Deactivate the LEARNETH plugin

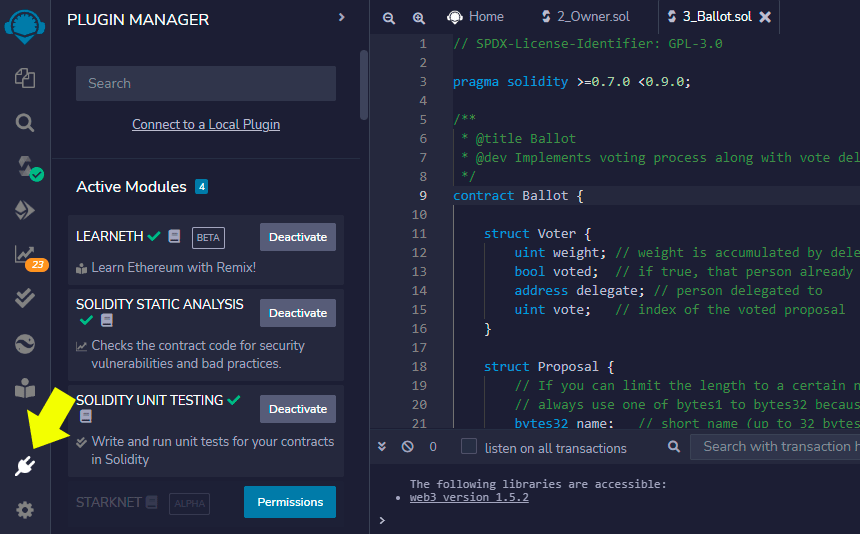coord(298,237)
